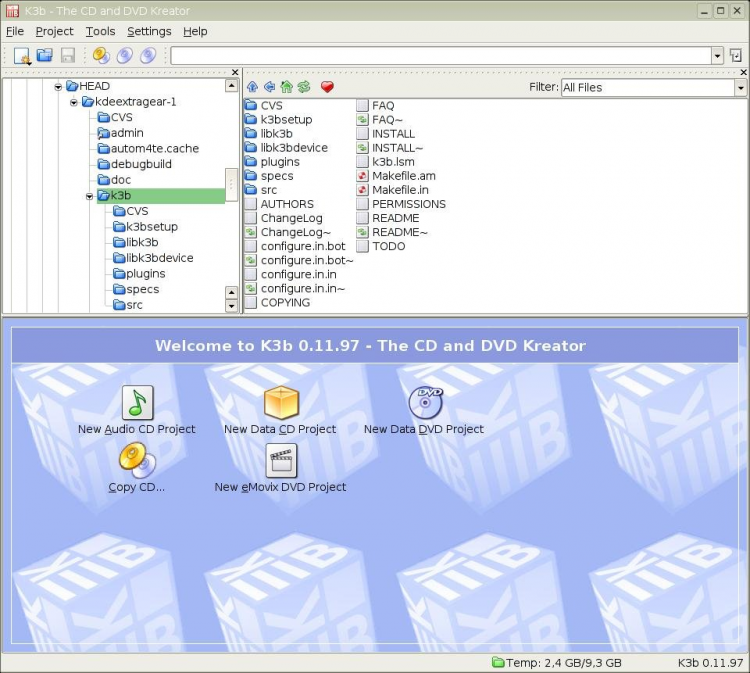Select the src folder in the tree
Viewport: 750px width, 673px height.
(x=128, y=305)
